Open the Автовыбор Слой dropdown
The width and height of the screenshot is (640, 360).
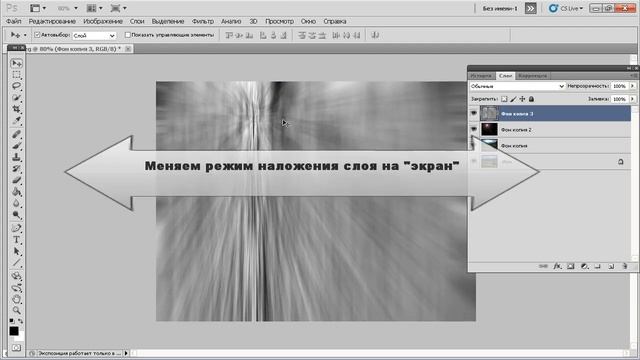pyautogui.click(x=94, y=36)
